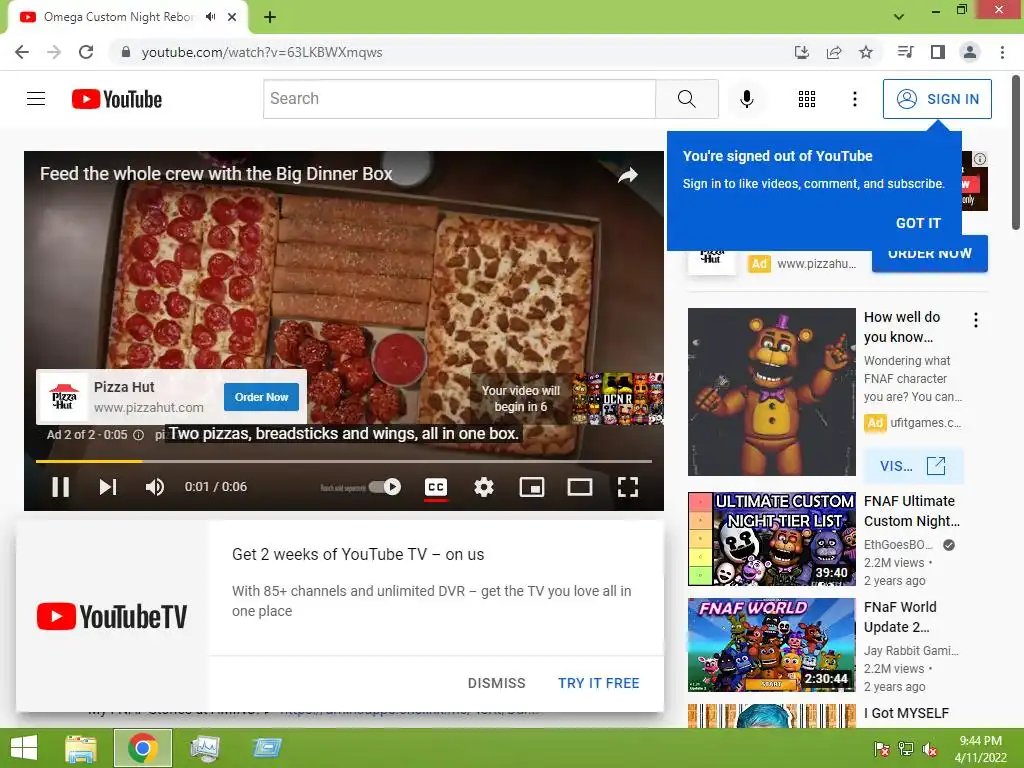Go to YouTube home via the logo

click(x=117, y=99)
